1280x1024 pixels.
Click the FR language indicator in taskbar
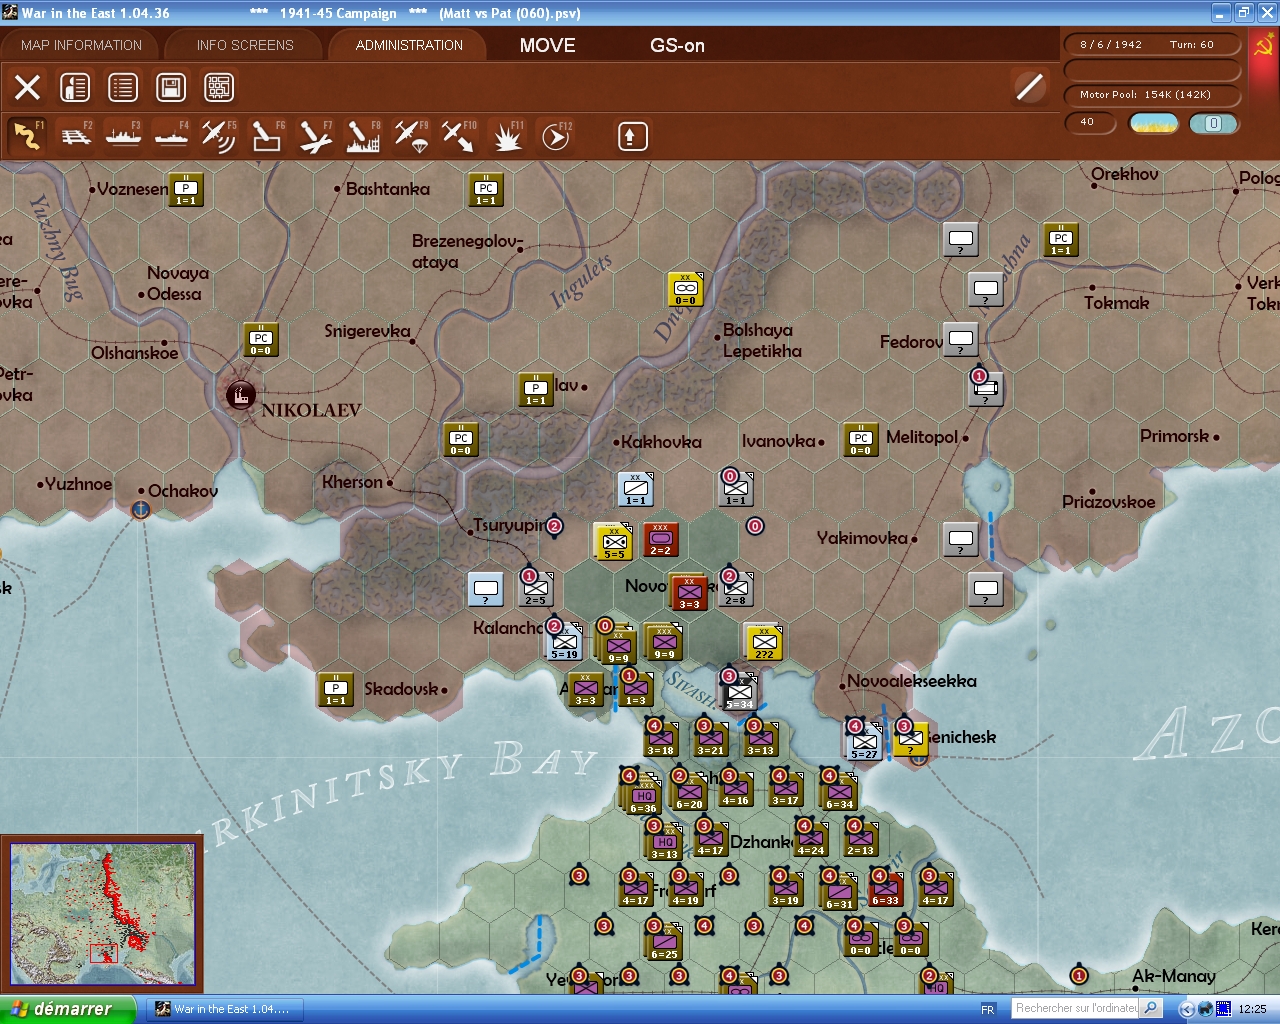pos(988,1009)
